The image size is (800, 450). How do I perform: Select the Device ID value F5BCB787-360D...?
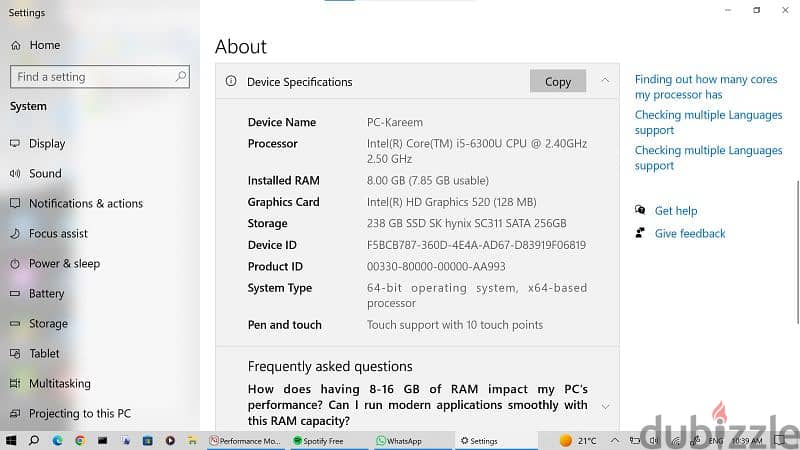[x=476, y=245]
